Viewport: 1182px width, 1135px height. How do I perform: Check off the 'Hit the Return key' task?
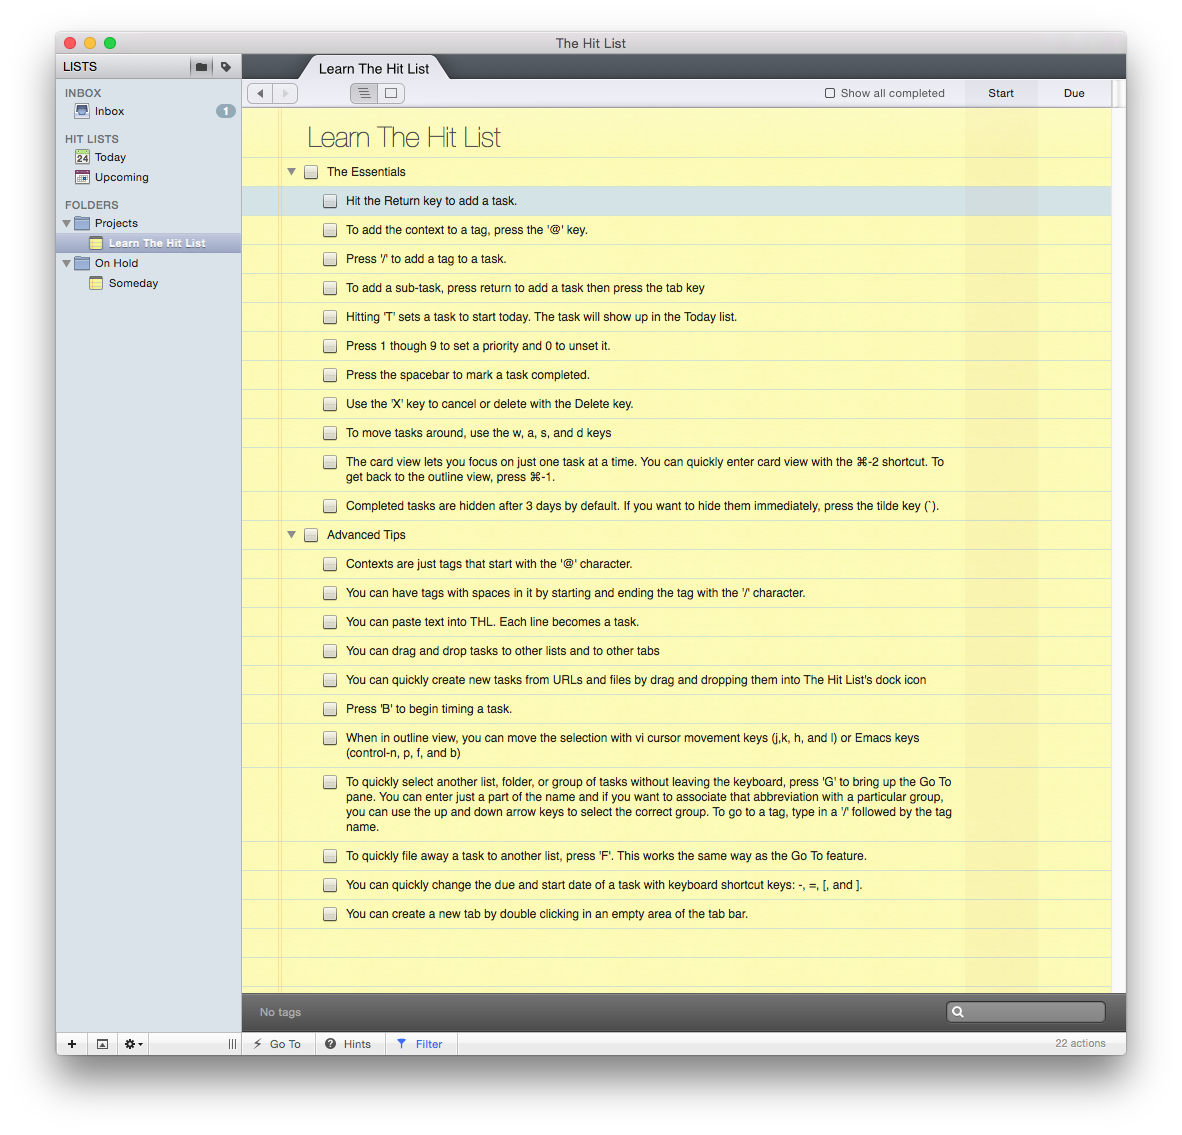click(x=330, y=201)
